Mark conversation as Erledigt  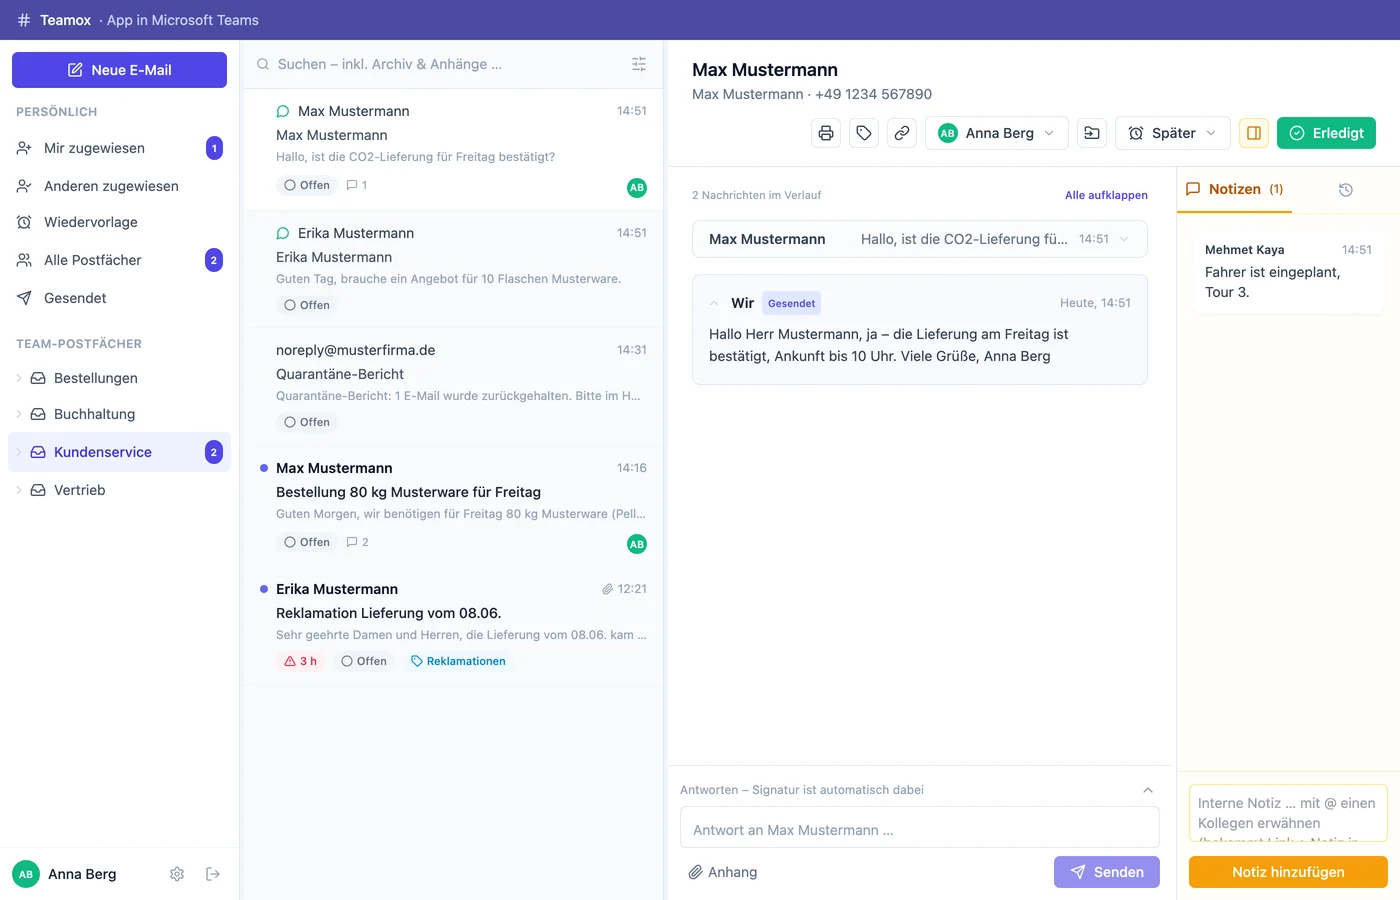(x=1326, y=133)
